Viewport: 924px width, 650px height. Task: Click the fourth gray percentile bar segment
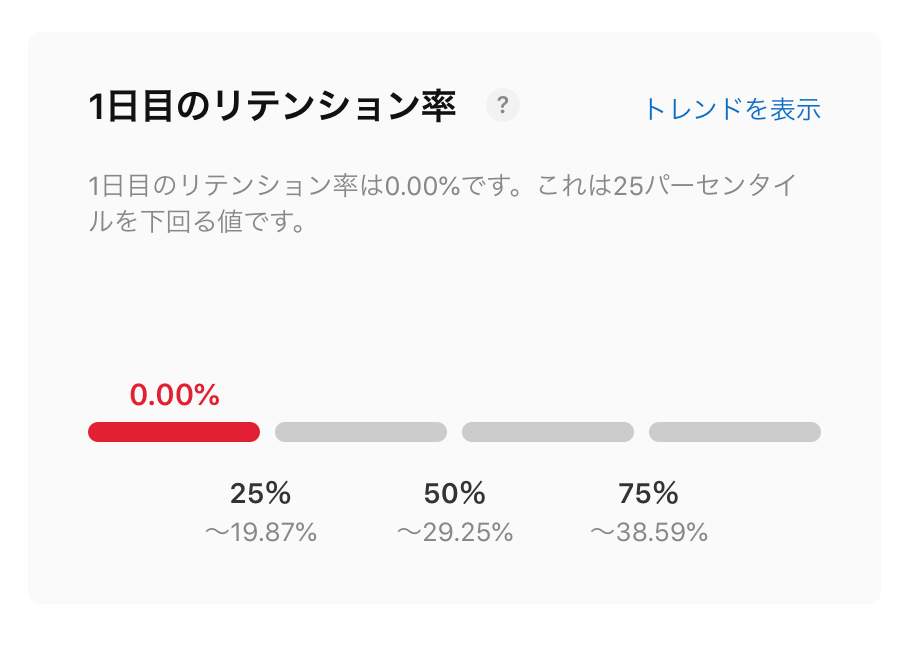735,432
